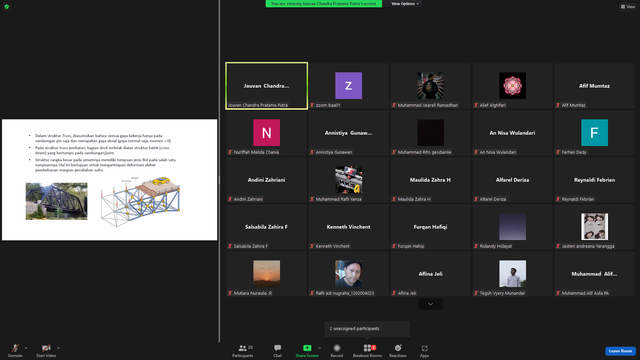Screen dimensions: 640x360
Task: Click the muted mic icon beside Farhan Dedy
Action: [558, 152]
